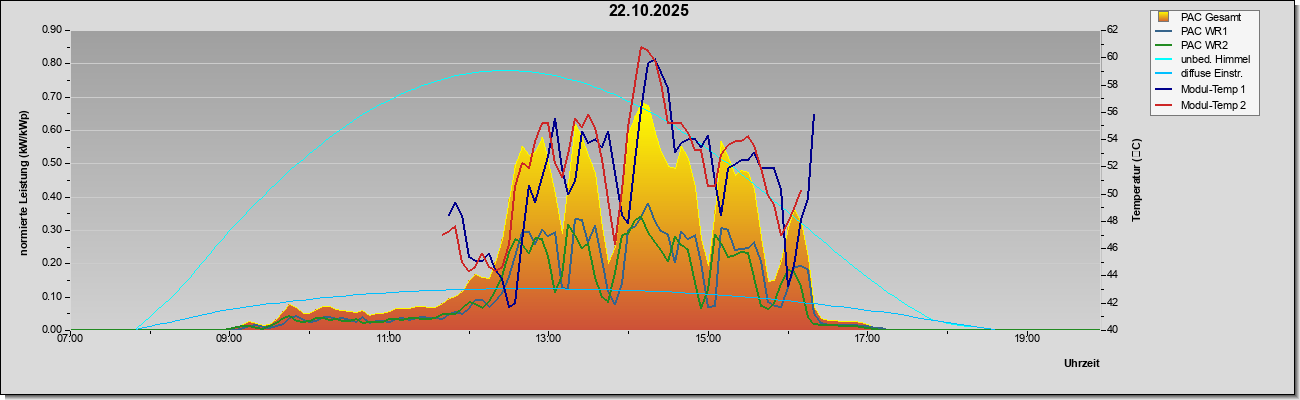Viewport: 1300px width, 400px height.
Task: Click the 52 temperature axis value
Action: pos(1112,166)
